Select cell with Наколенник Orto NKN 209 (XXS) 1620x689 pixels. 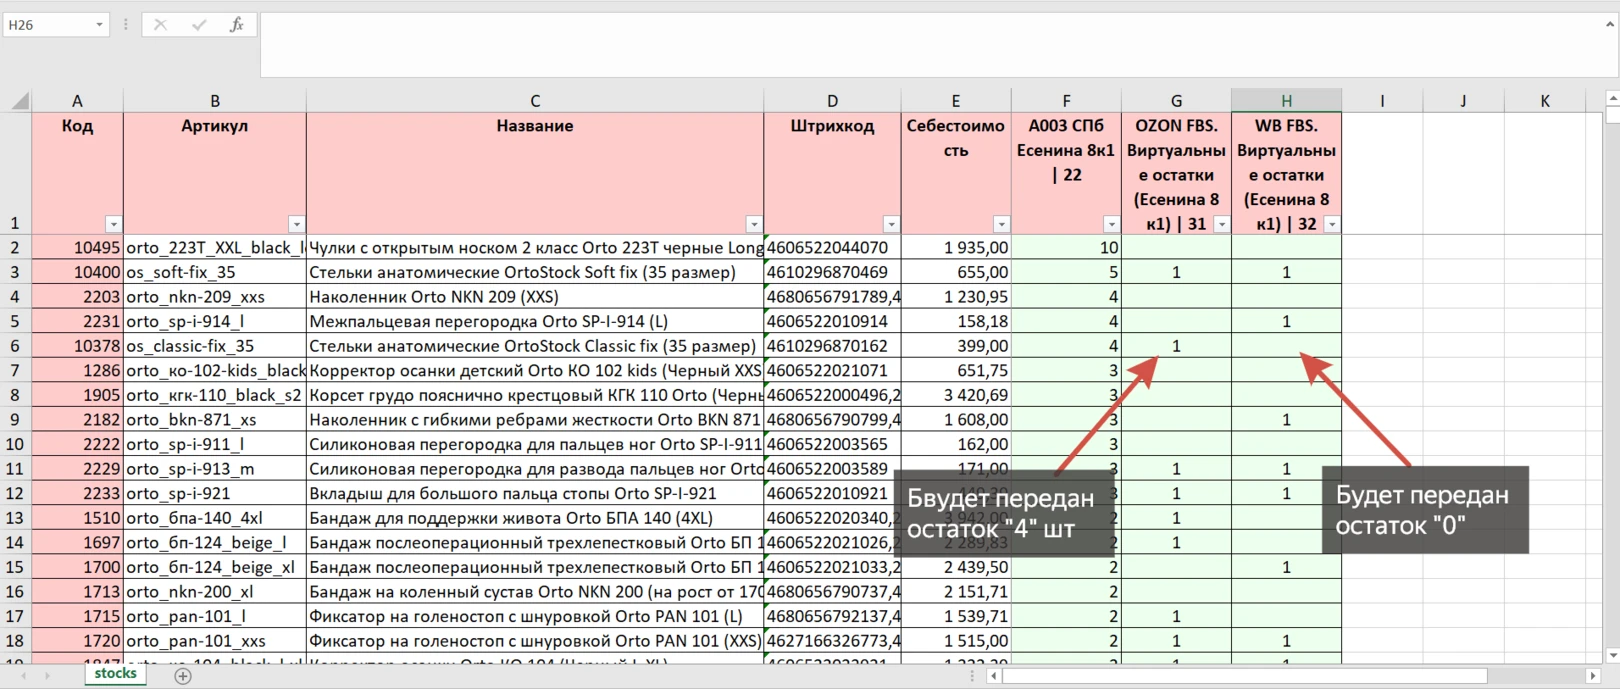(x=535, y=297)
